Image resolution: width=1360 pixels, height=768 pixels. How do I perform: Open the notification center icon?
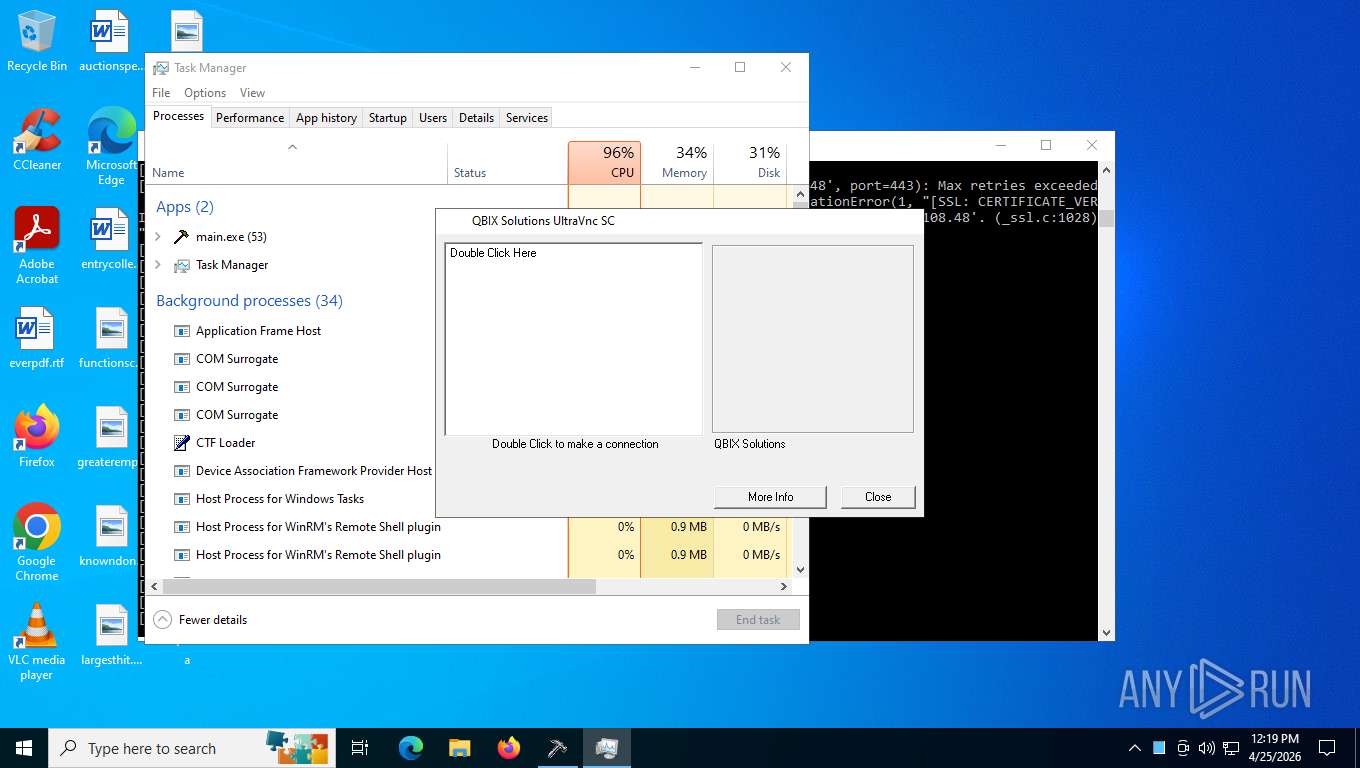pos(1327,748)
